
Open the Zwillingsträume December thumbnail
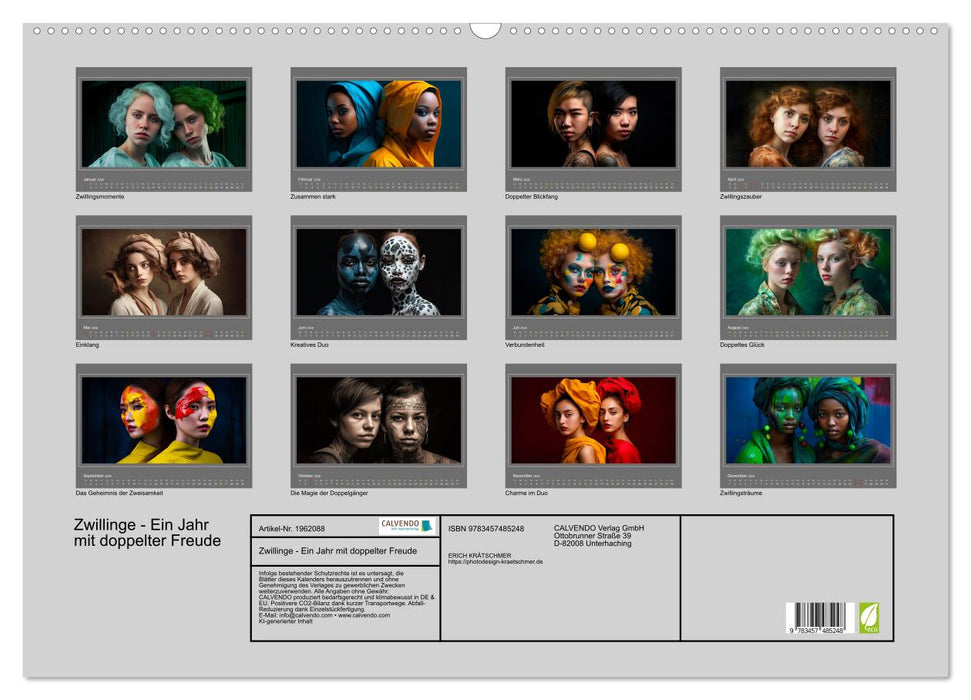click(x=808, y=421)
